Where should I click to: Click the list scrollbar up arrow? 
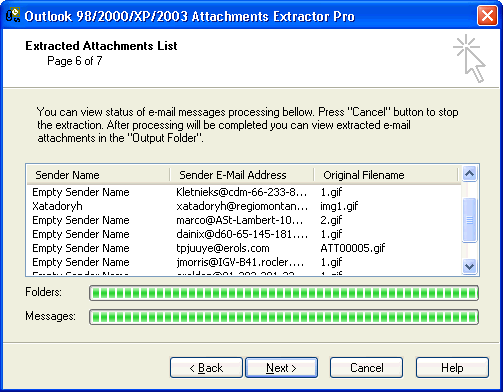(469, 174)
